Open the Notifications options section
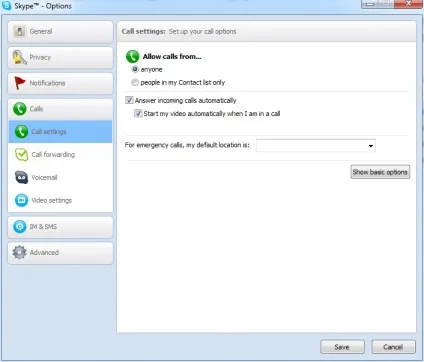This screenshot has width=424, height=362. click(60, 83)
